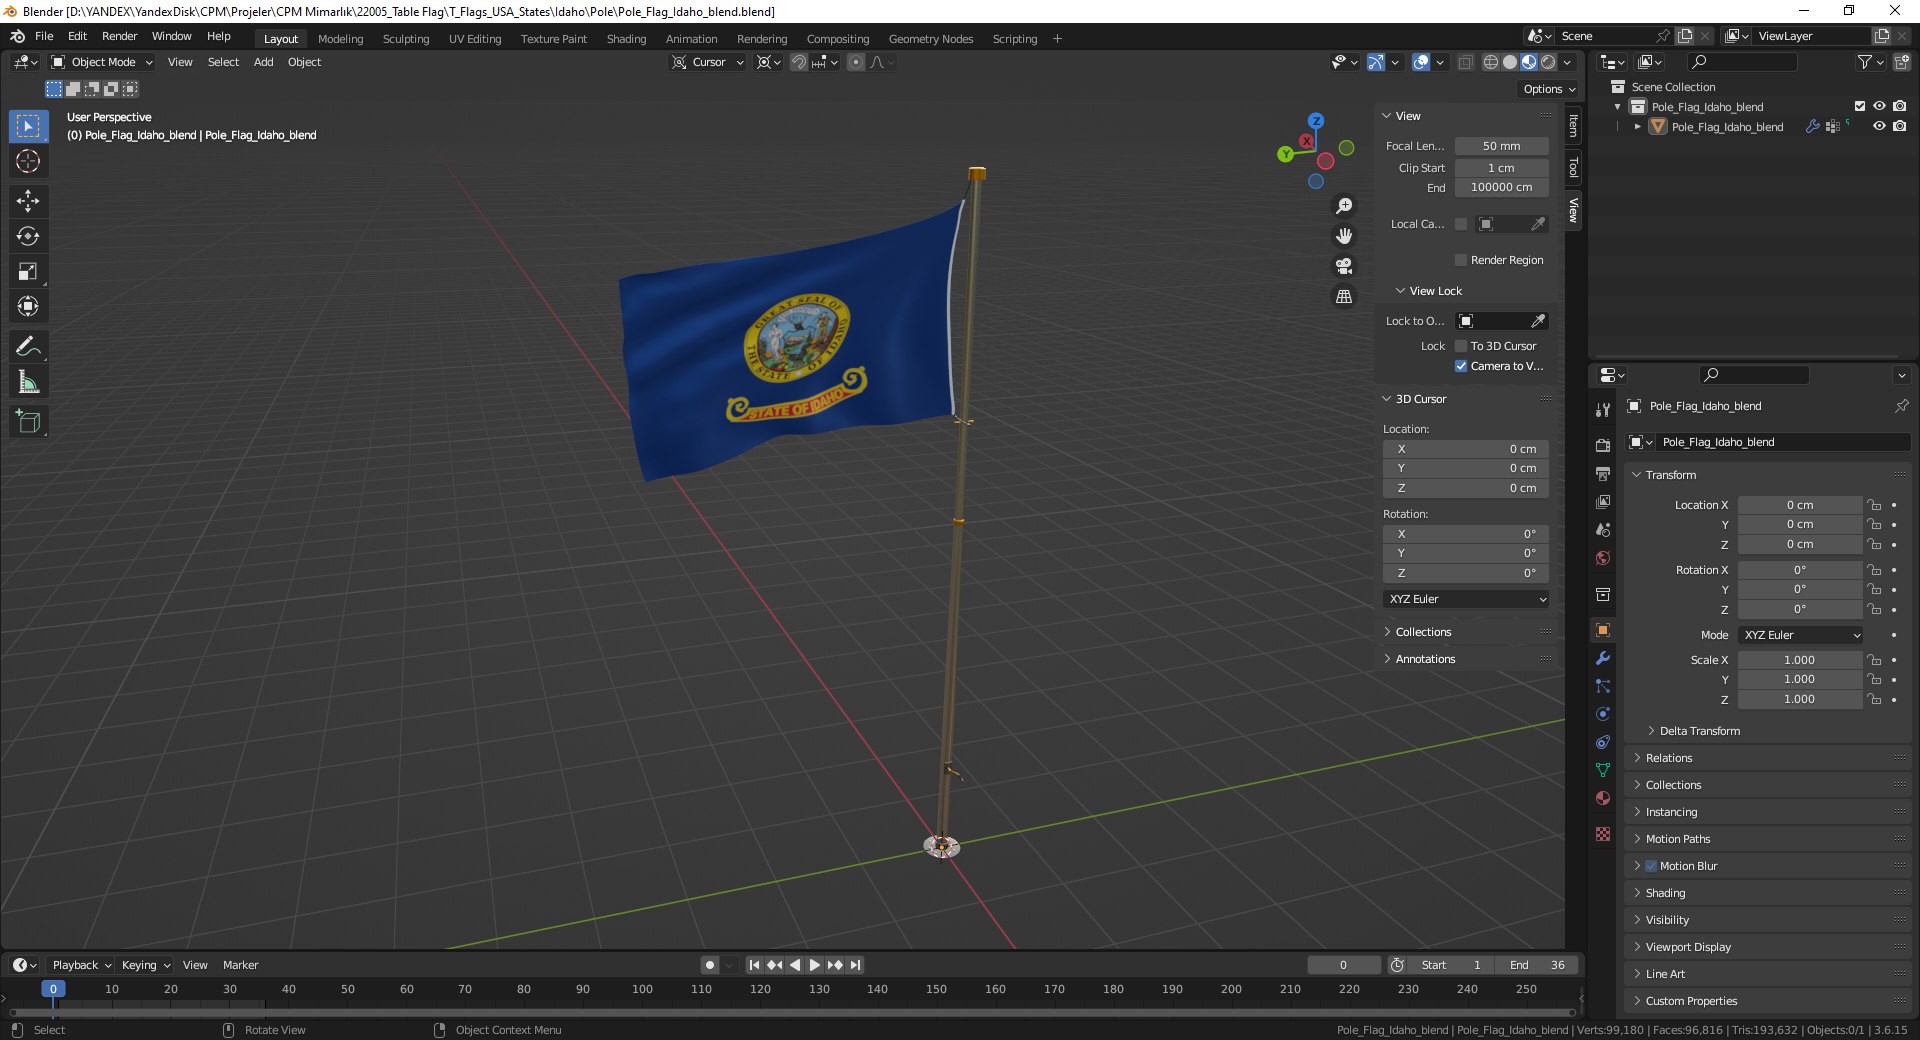Open the World properties tab
This screenshot has height=1040, width=1920.
[1603, 557]
